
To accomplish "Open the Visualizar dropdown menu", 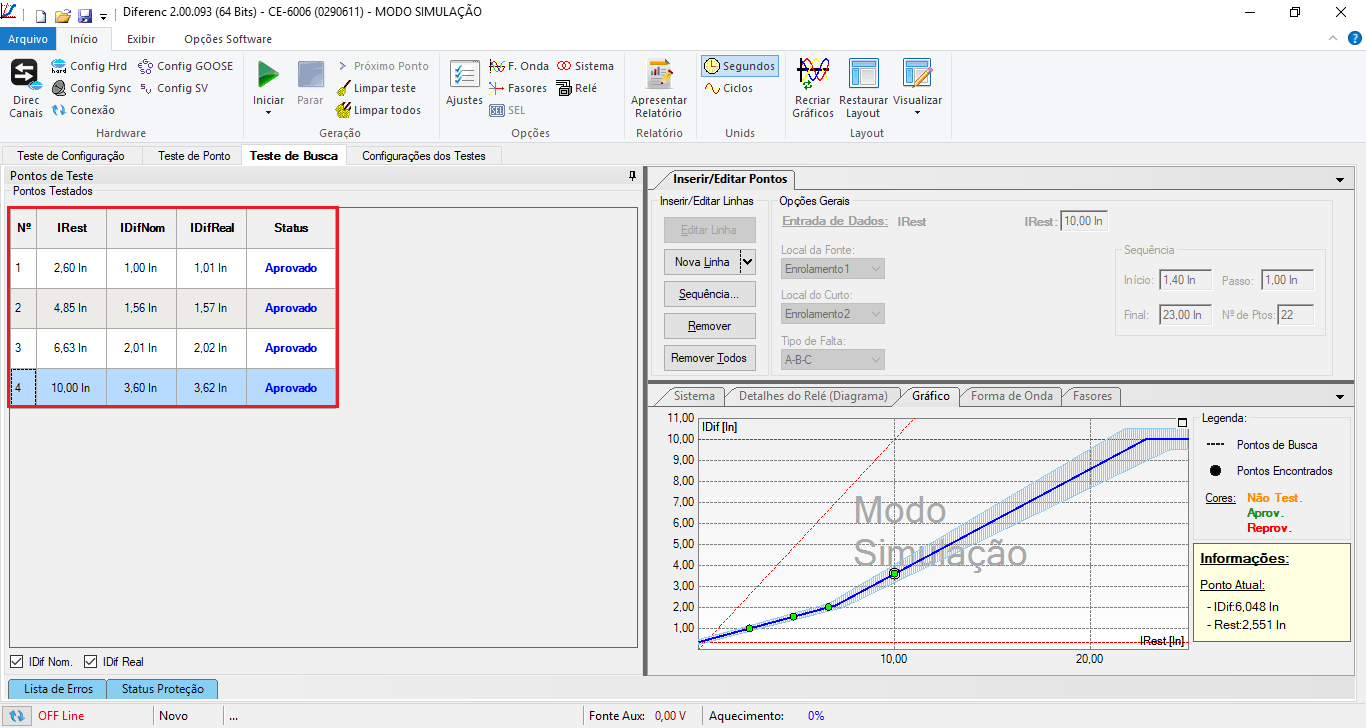I will pyautogui.click(x=917, y=113).
